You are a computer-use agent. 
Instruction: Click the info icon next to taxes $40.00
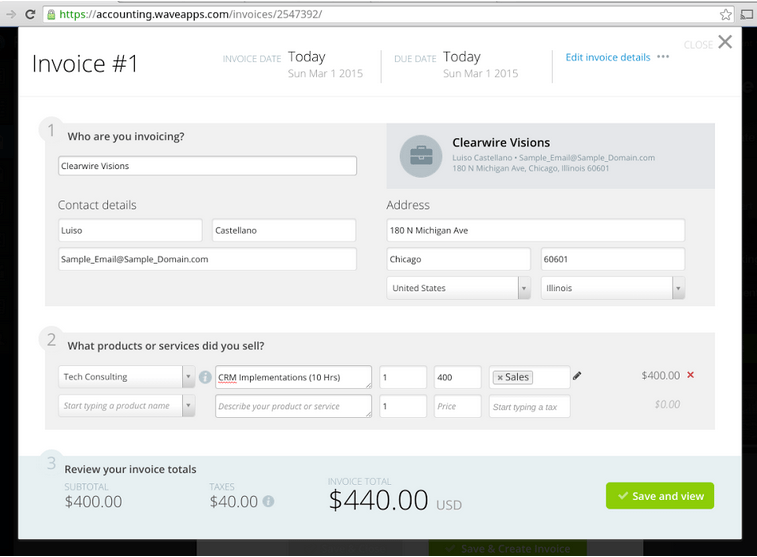coord(268,501)
